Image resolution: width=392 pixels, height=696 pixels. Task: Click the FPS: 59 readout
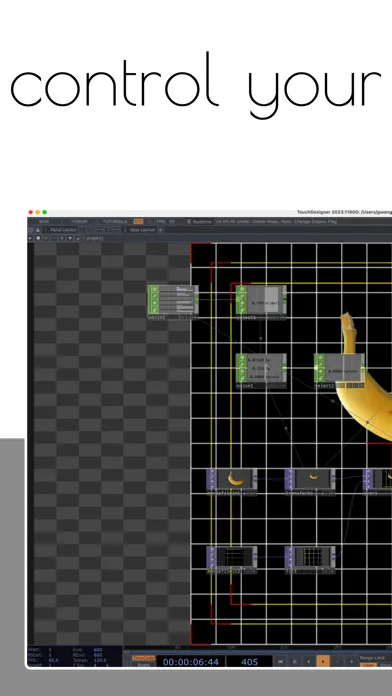point(166,221)
